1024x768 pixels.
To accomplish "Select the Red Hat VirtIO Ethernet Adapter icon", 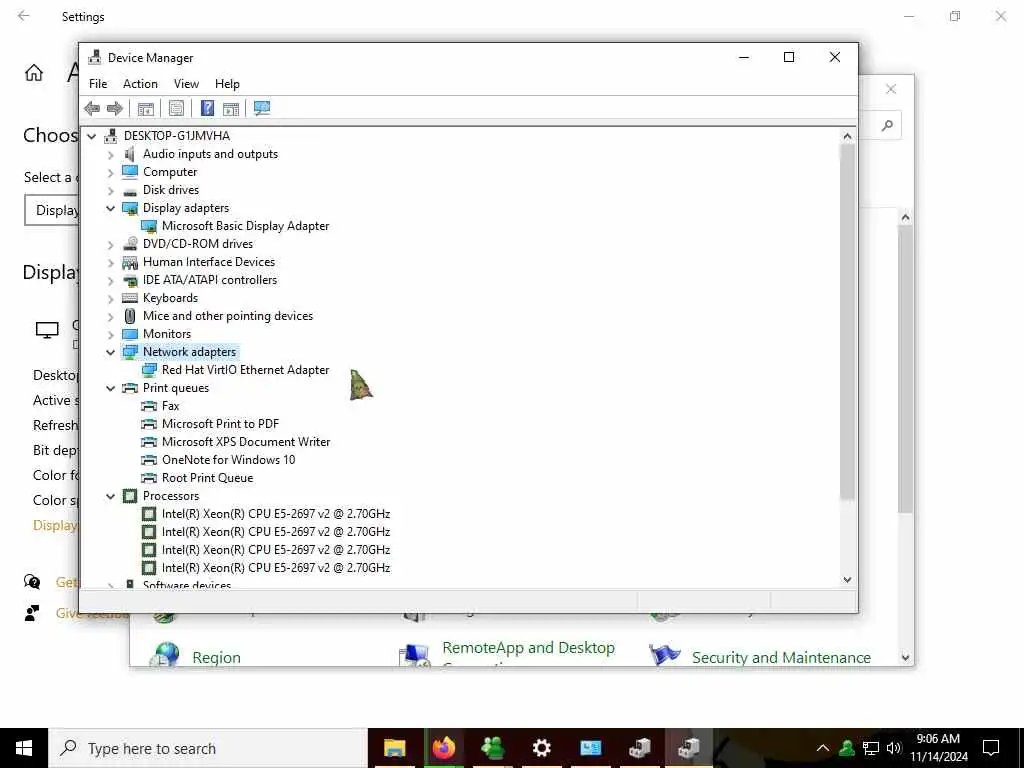I will click(x=149, y=370).
